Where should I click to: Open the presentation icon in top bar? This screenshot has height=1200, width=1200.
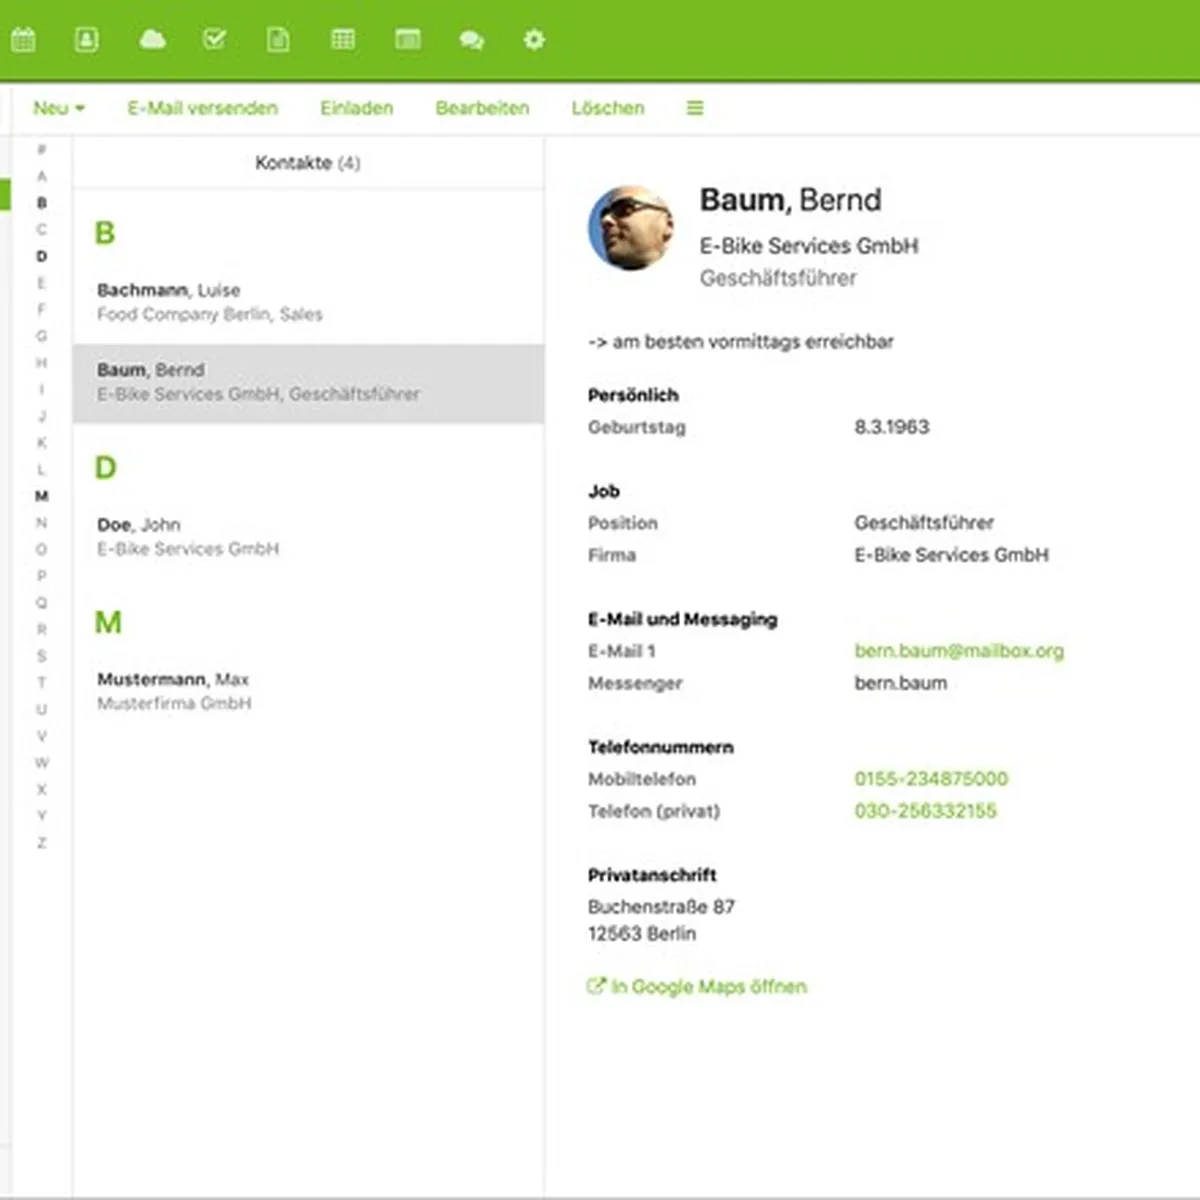click(x=407, y=40)
